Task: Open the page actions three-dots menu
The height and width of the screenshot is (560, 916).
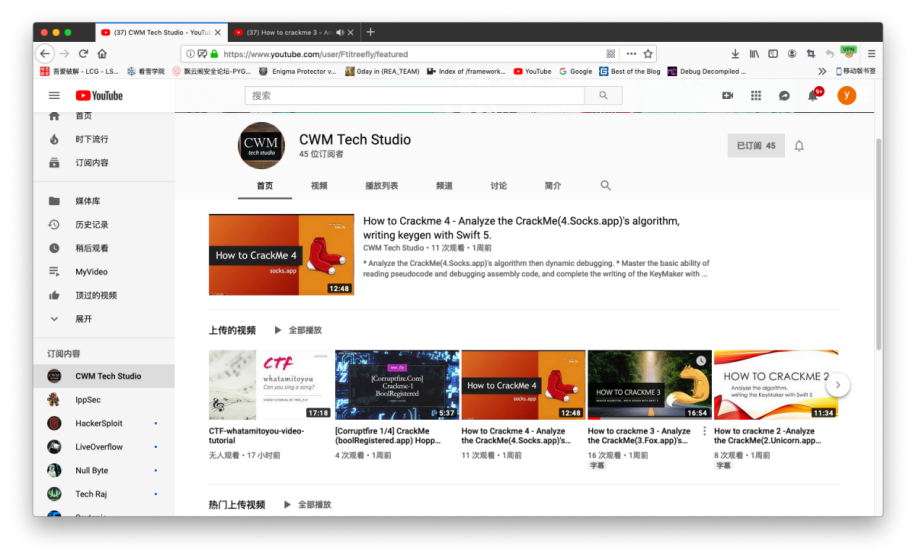Action: pos(631,54)
